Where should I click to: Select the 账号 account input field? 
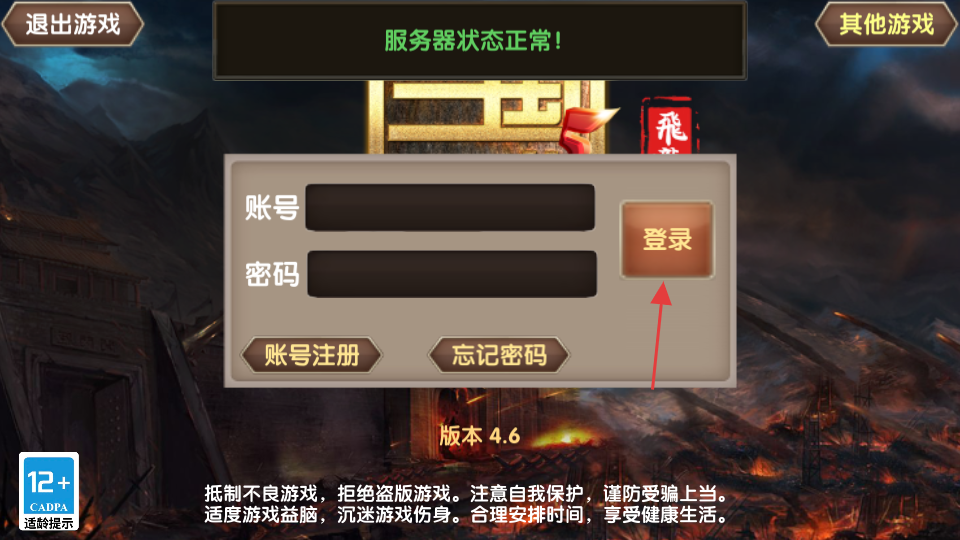click(x=450, y=208)
